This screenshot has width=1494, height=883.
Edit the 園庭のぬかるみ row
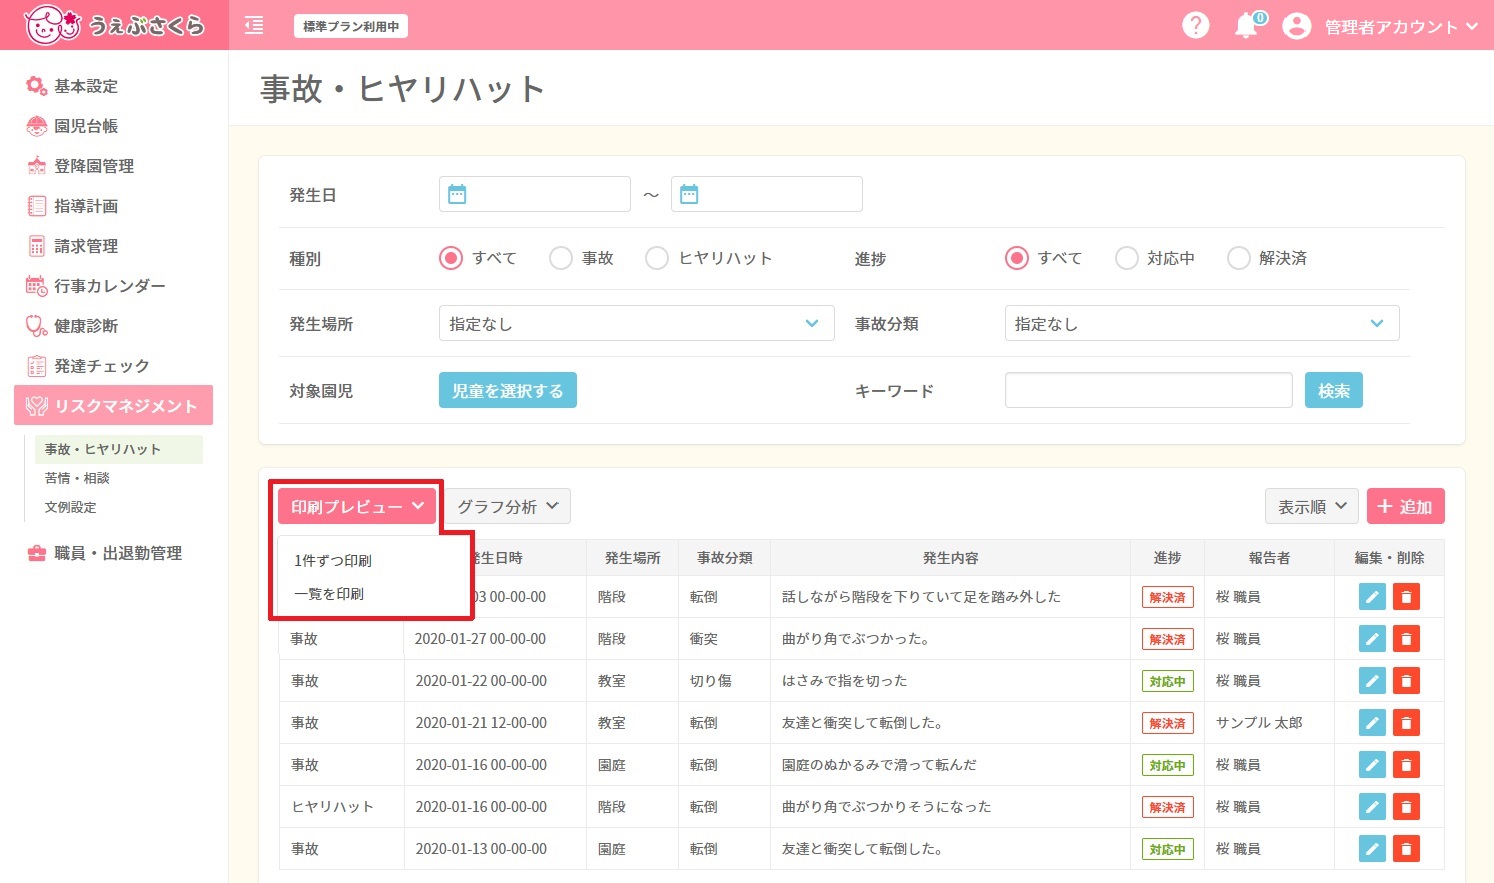[x=1372, y=765]
